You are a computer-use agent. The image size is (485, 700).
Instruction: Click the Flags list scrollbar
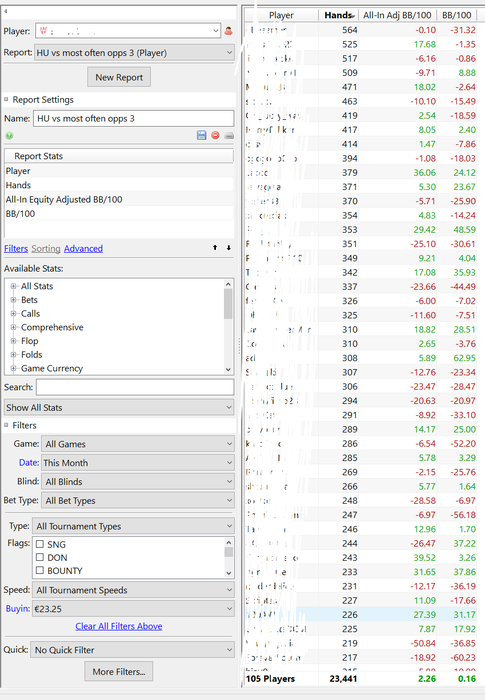[228, 558]
